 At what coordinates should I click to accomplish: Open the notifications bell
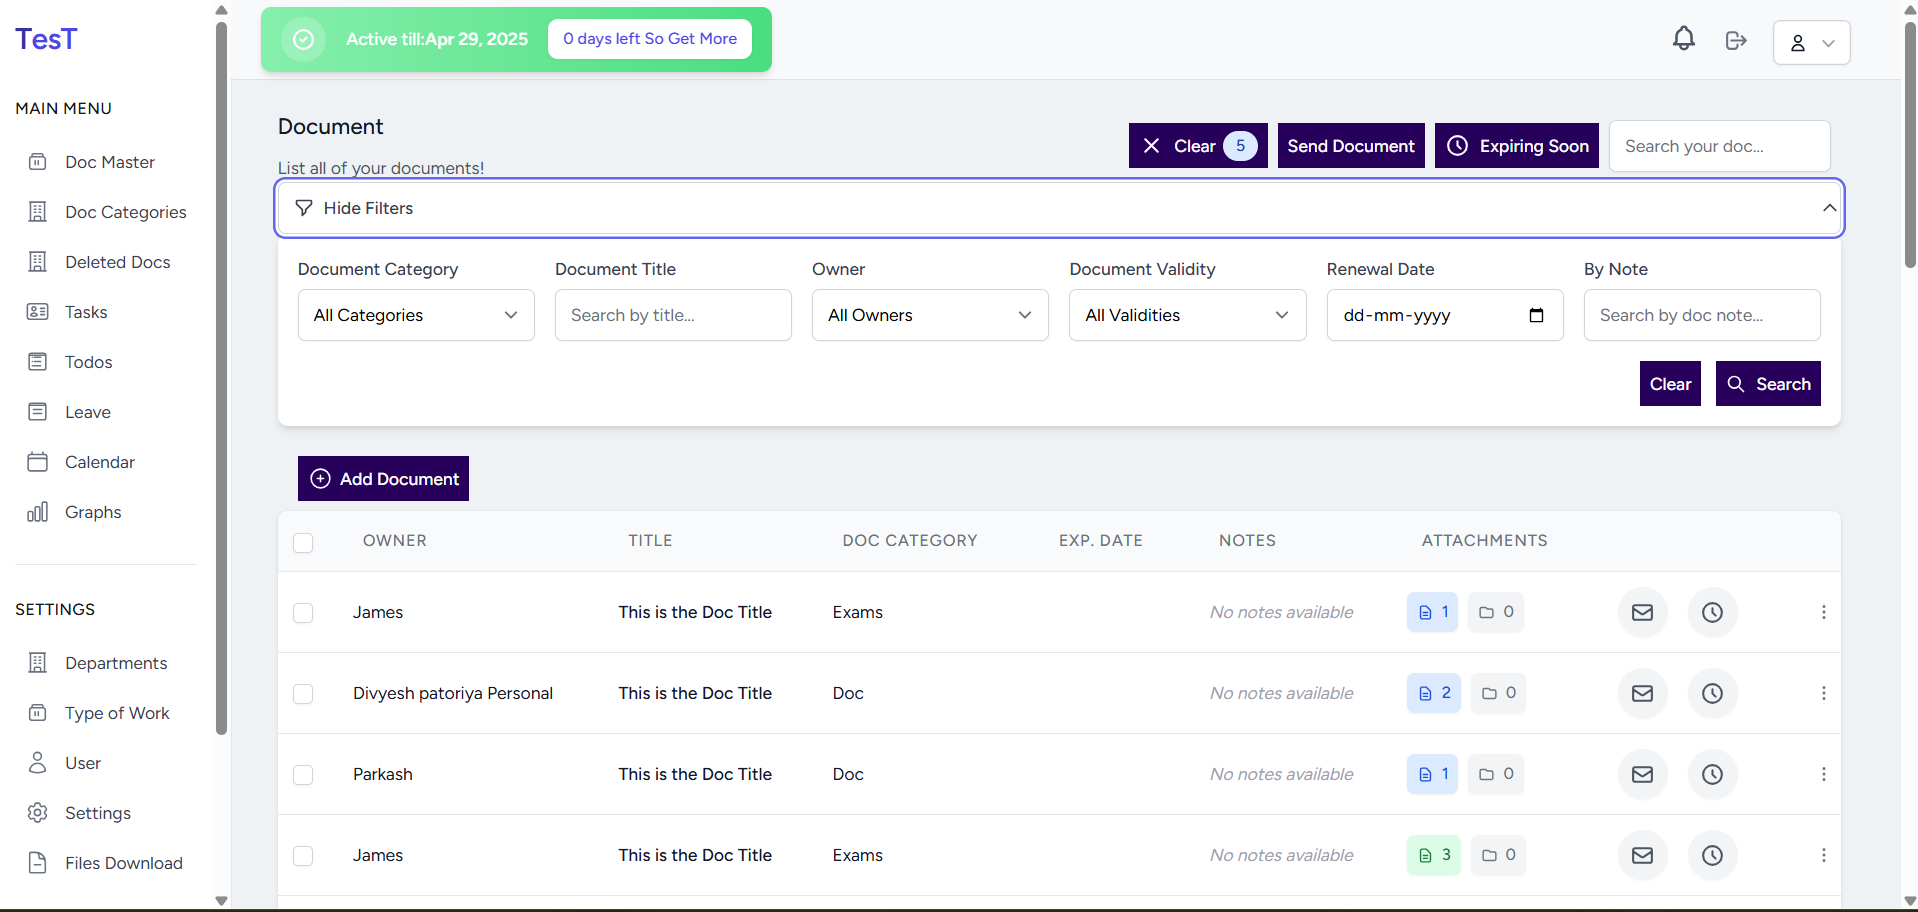[x=1684, y=39]
